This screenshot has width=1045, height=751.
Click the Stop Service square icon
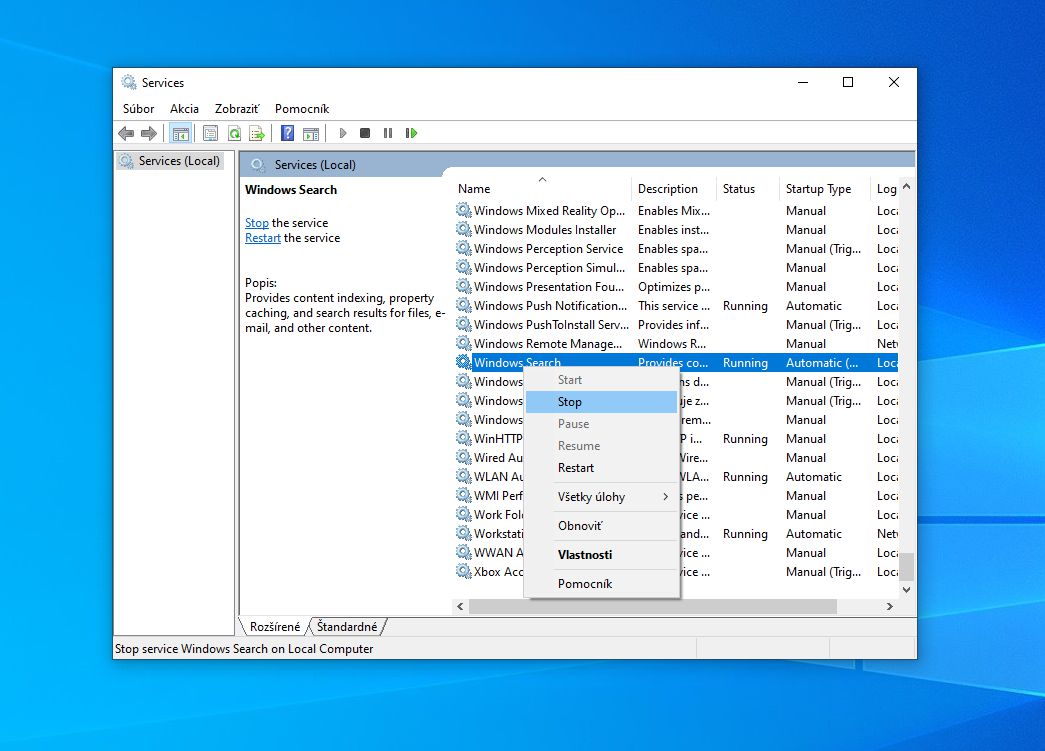click(365, 133)
